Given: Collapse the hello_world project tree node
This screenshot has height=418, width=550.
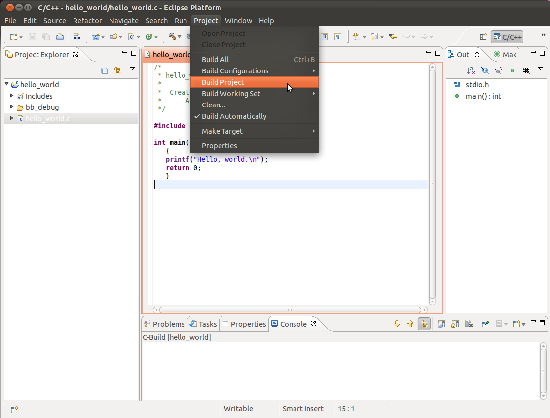Looking at the screenshot, I should click(x=7, y=84).
